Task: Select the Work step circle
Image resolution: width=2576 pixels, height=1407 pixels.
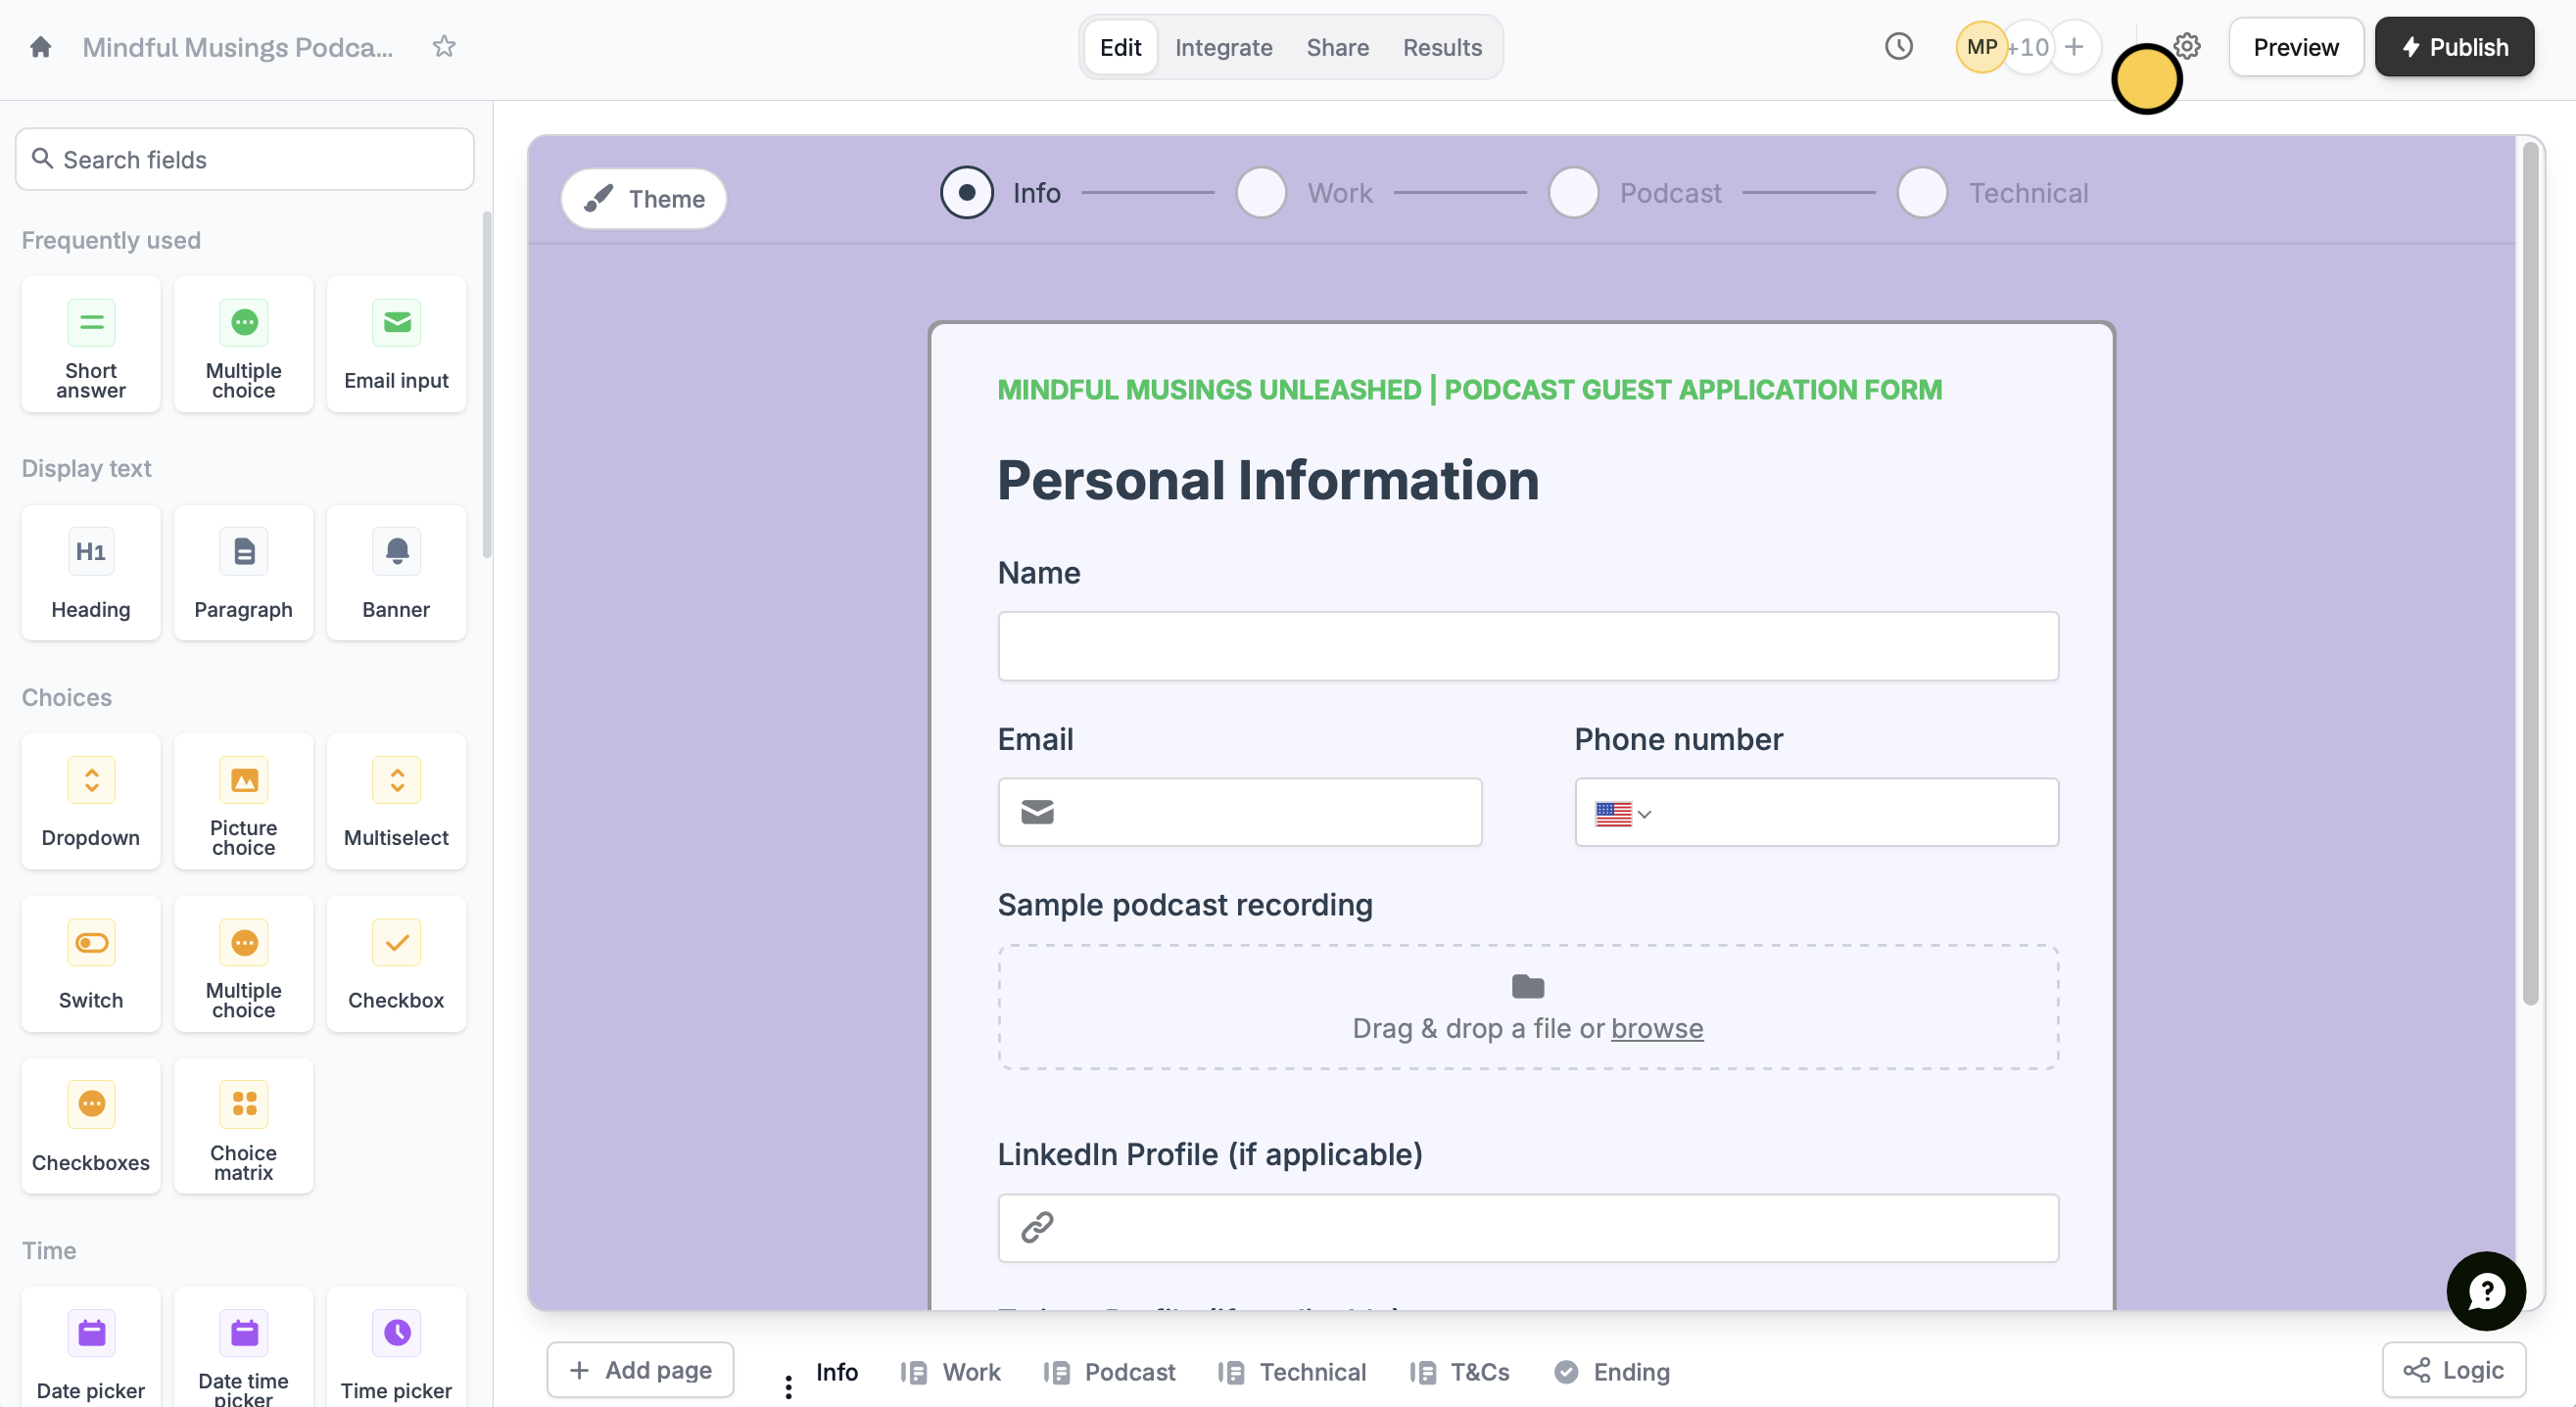Action: [1261, 193]
